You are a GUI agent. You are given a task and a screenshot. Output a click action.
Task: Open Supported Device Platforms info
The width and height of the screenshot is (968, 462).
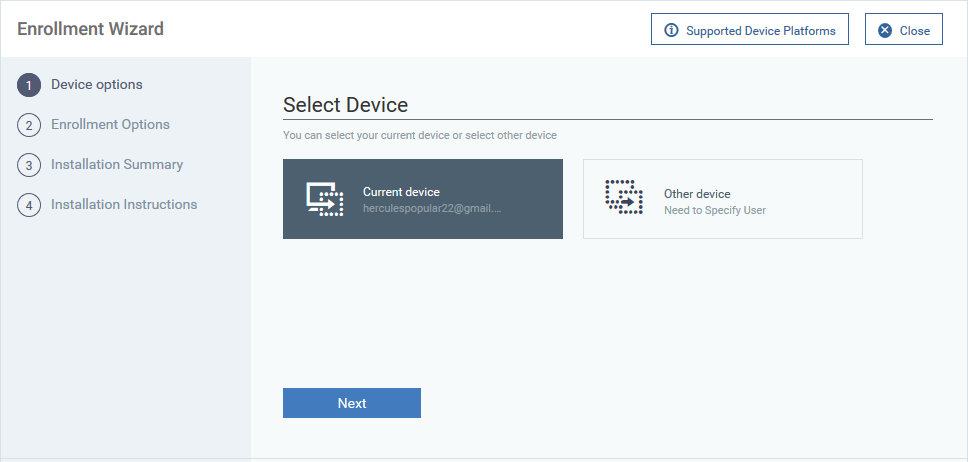[x=750, y=29]
